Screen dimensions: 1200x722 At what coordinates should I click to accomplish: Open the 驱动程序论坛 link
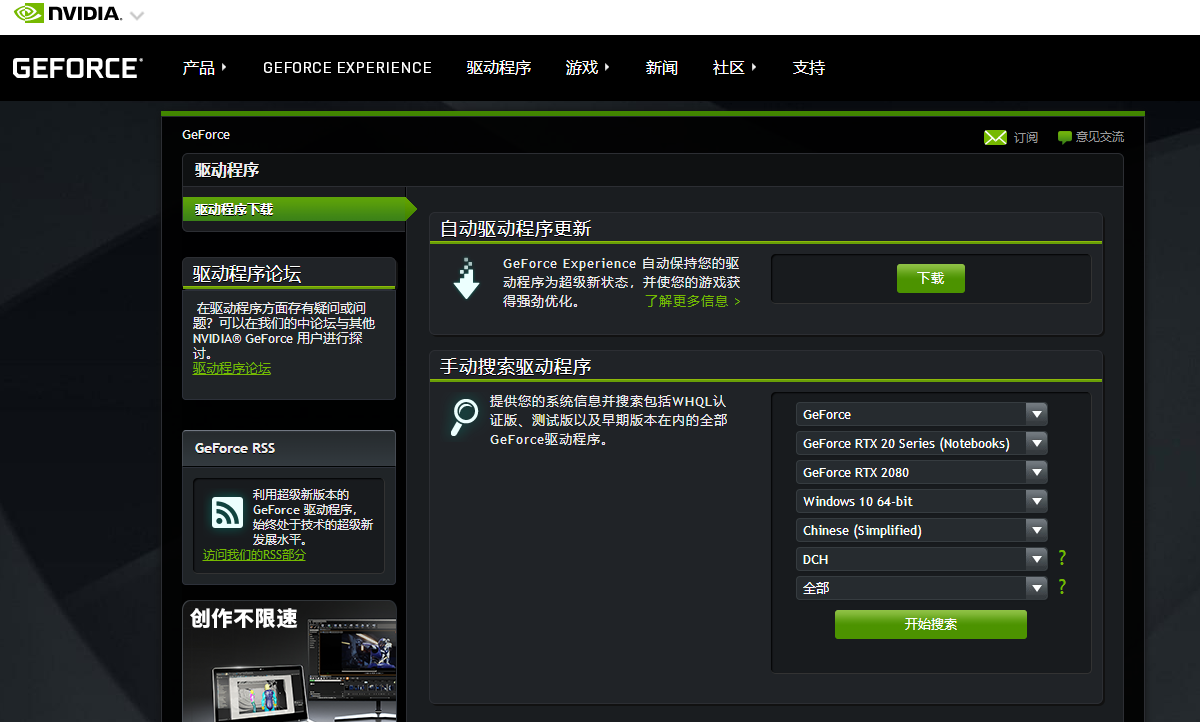pos(232,368)
